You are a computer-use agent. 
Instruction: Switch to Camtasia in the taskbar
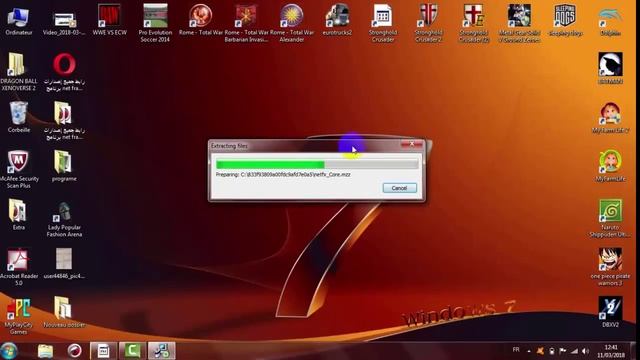pos(132,351)
